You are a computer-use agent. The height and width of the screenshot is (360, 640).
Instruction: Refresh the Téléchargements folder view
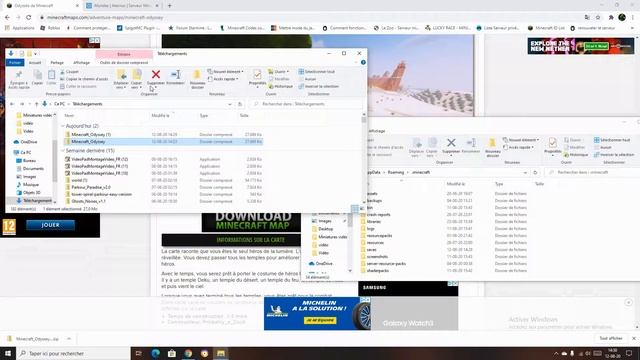(240, 104)
